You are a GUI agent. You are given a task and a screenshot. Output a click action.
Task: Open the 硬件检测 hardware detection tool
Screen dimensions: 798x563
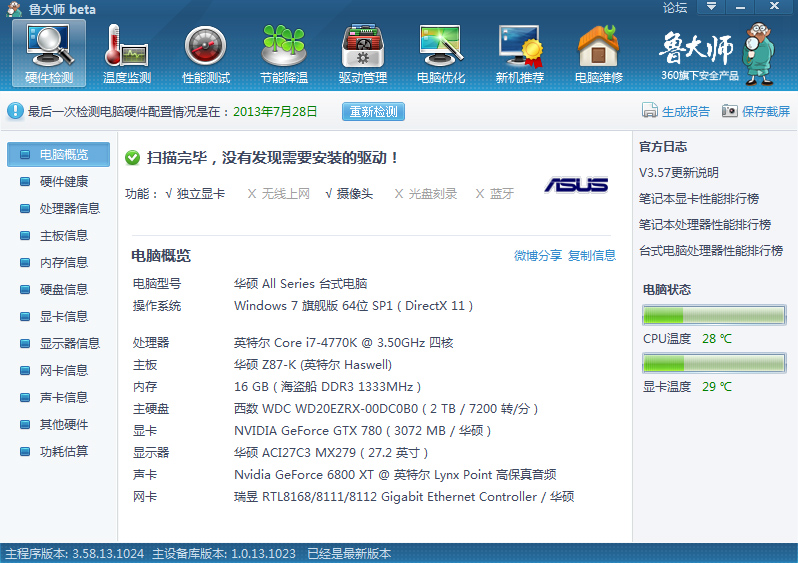click(49, 53)
